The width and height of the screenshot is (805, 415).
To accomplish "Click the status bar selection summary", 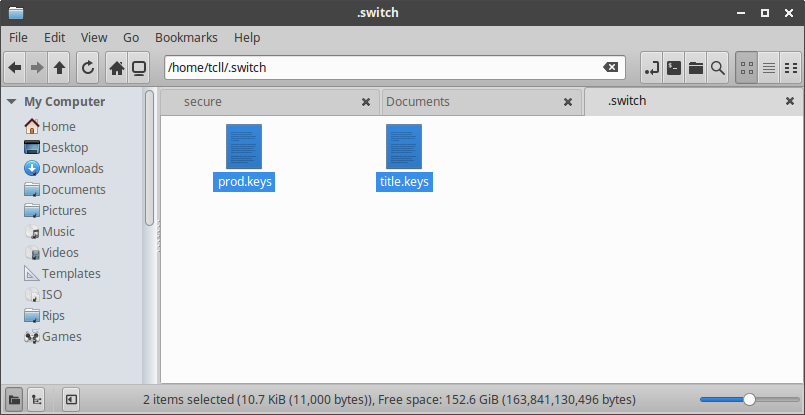I will click(389, 400).
